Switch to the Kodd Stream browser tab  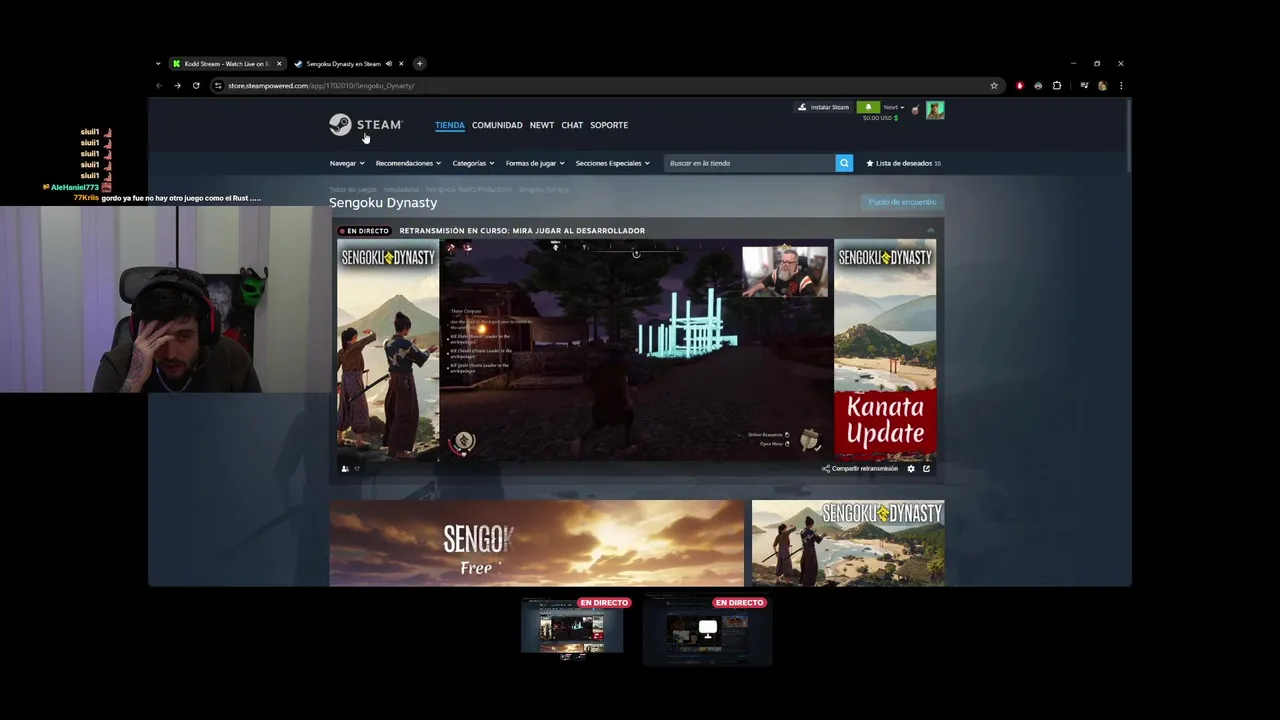(226, 64)
